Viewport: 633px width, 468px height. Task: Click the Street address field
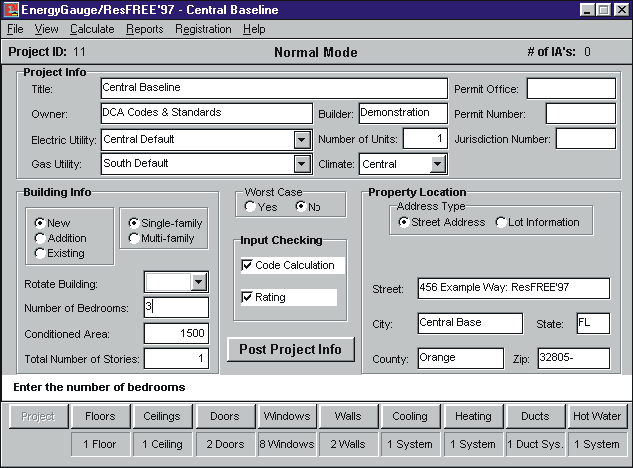[514, 288]
